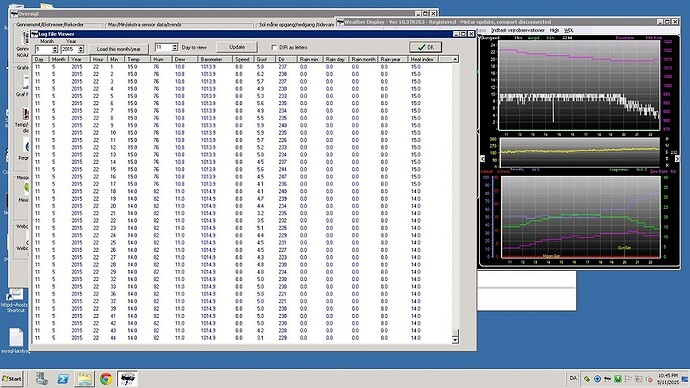Image resolution: width=690 pixels, height=388 pixels.
Task: Enable the DIR as letters checkbox
Action: pyautogui.click(x=274, y=48)
